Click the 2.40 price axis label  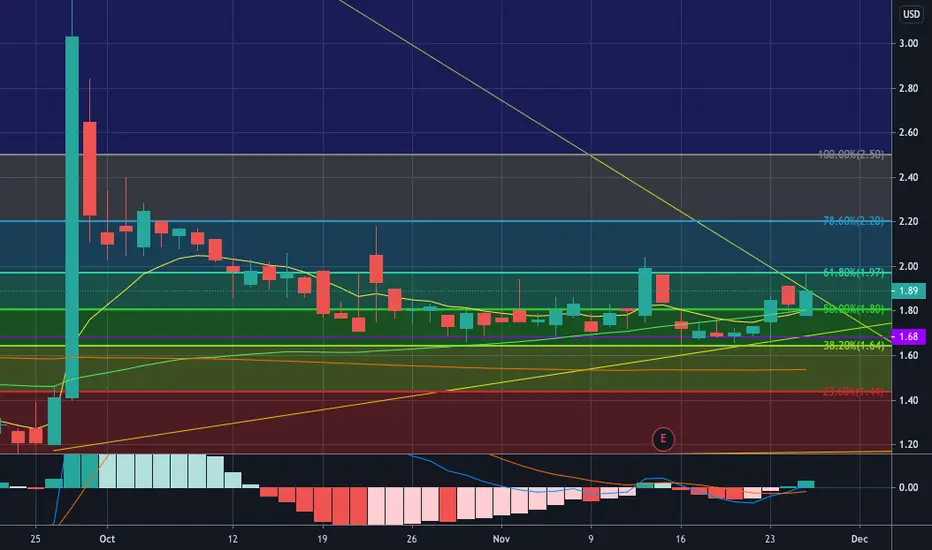(x=908, y=177)
